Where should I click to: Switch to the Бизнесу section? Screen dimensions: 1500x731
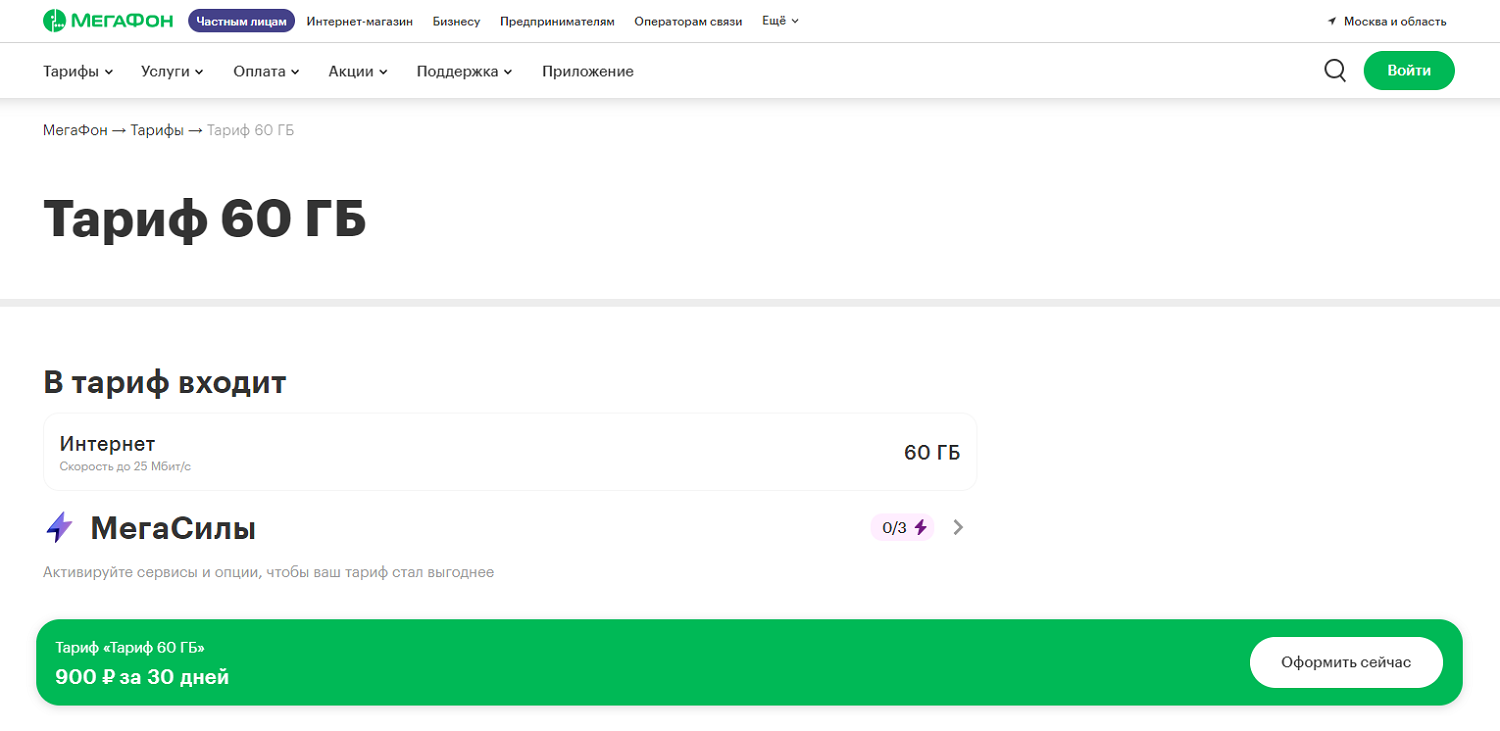pos(456,21)
